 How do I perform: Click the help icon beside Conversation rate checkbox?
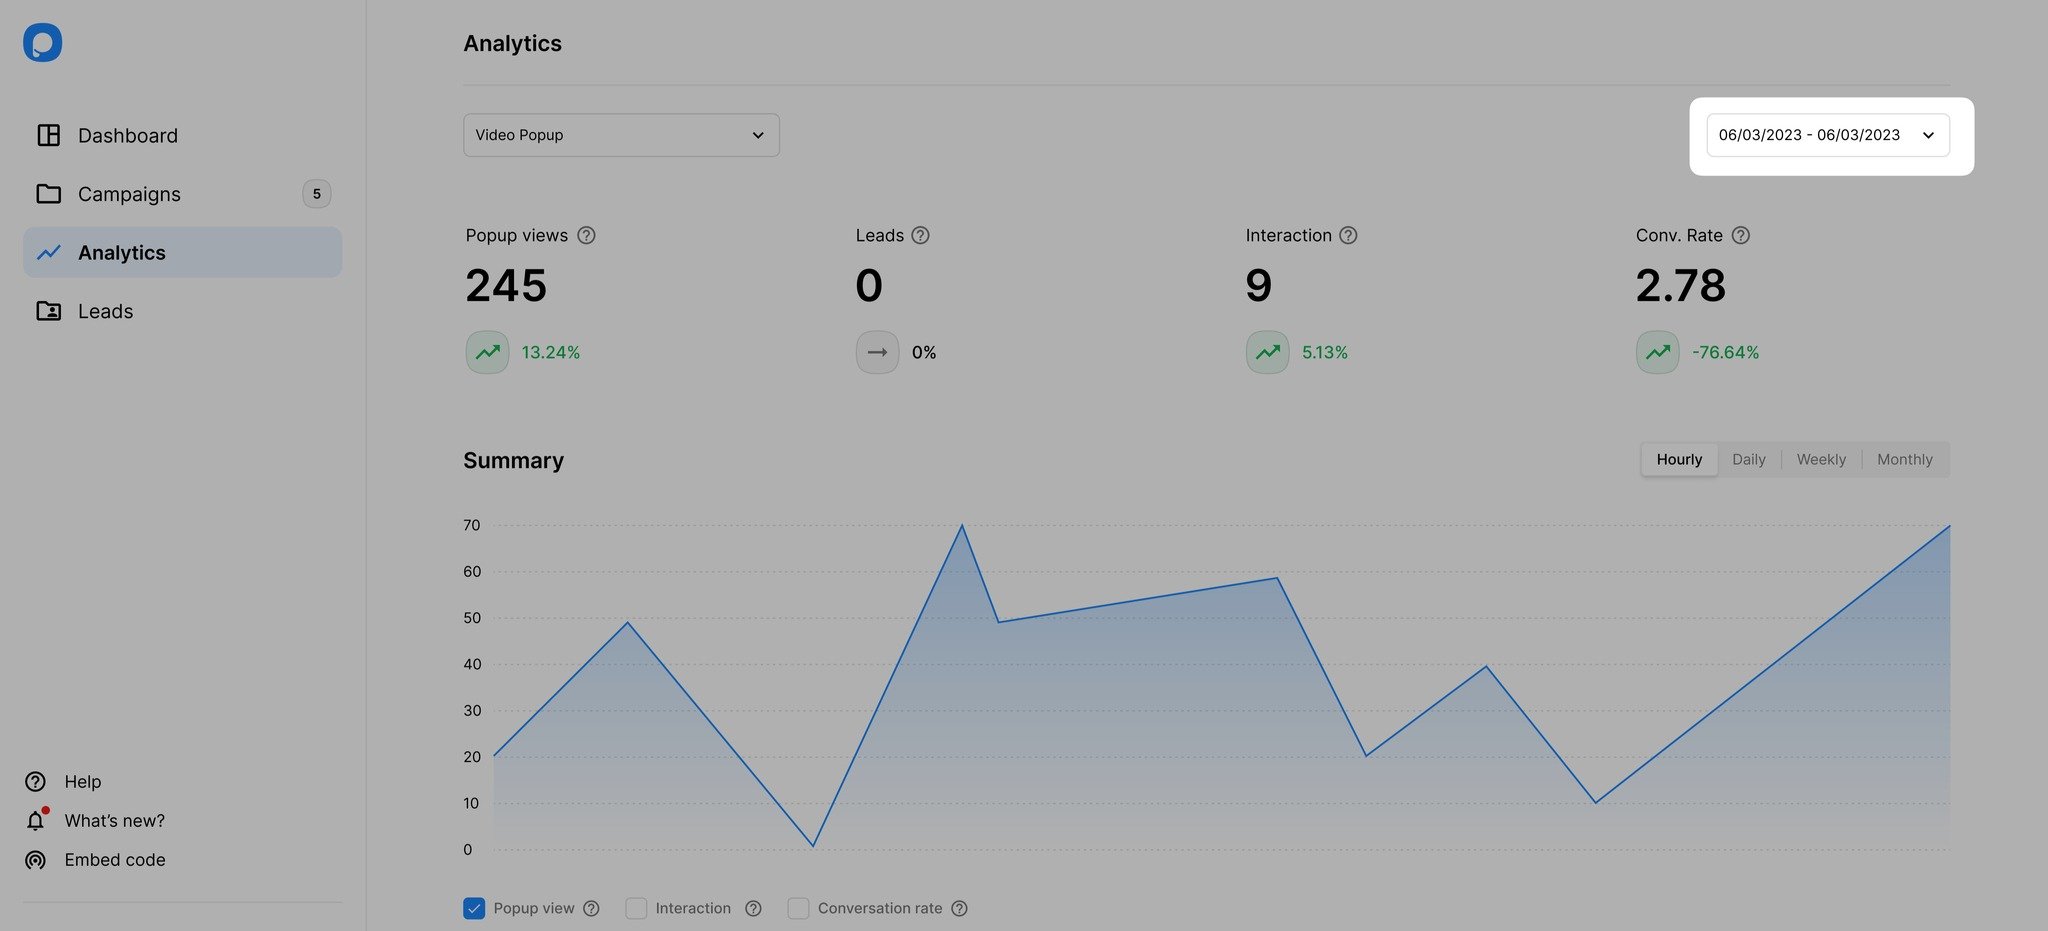[960, 909]
